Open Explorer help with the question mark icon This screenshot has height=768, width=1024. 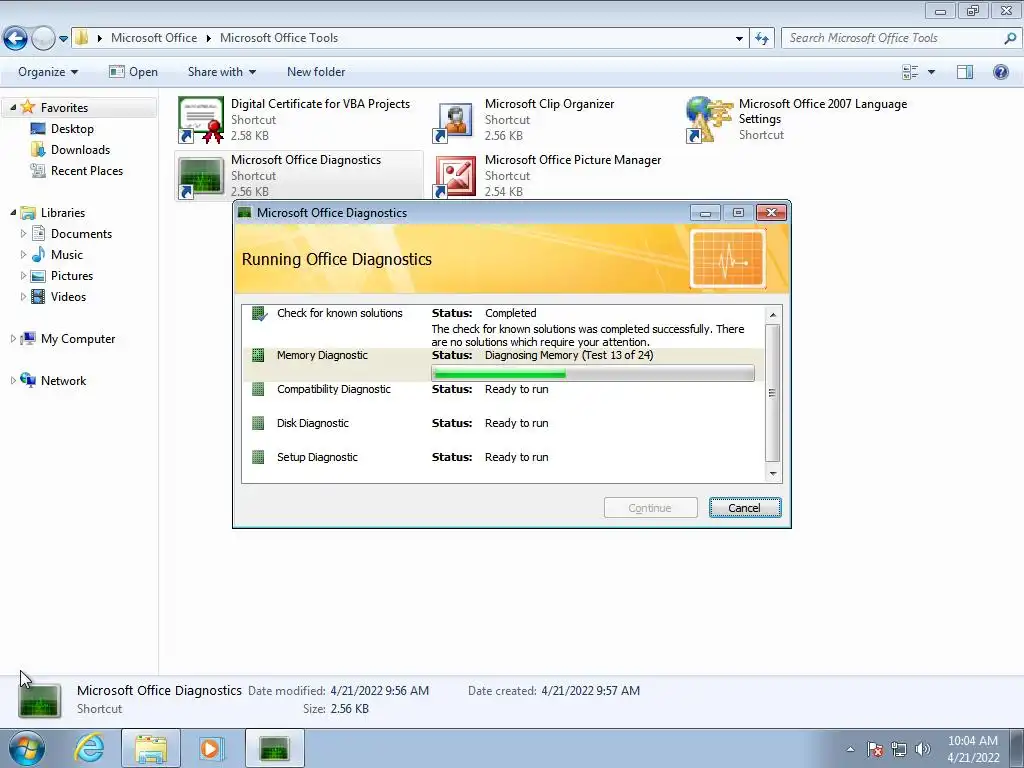pyautogui.click(x=1000, y=72)
